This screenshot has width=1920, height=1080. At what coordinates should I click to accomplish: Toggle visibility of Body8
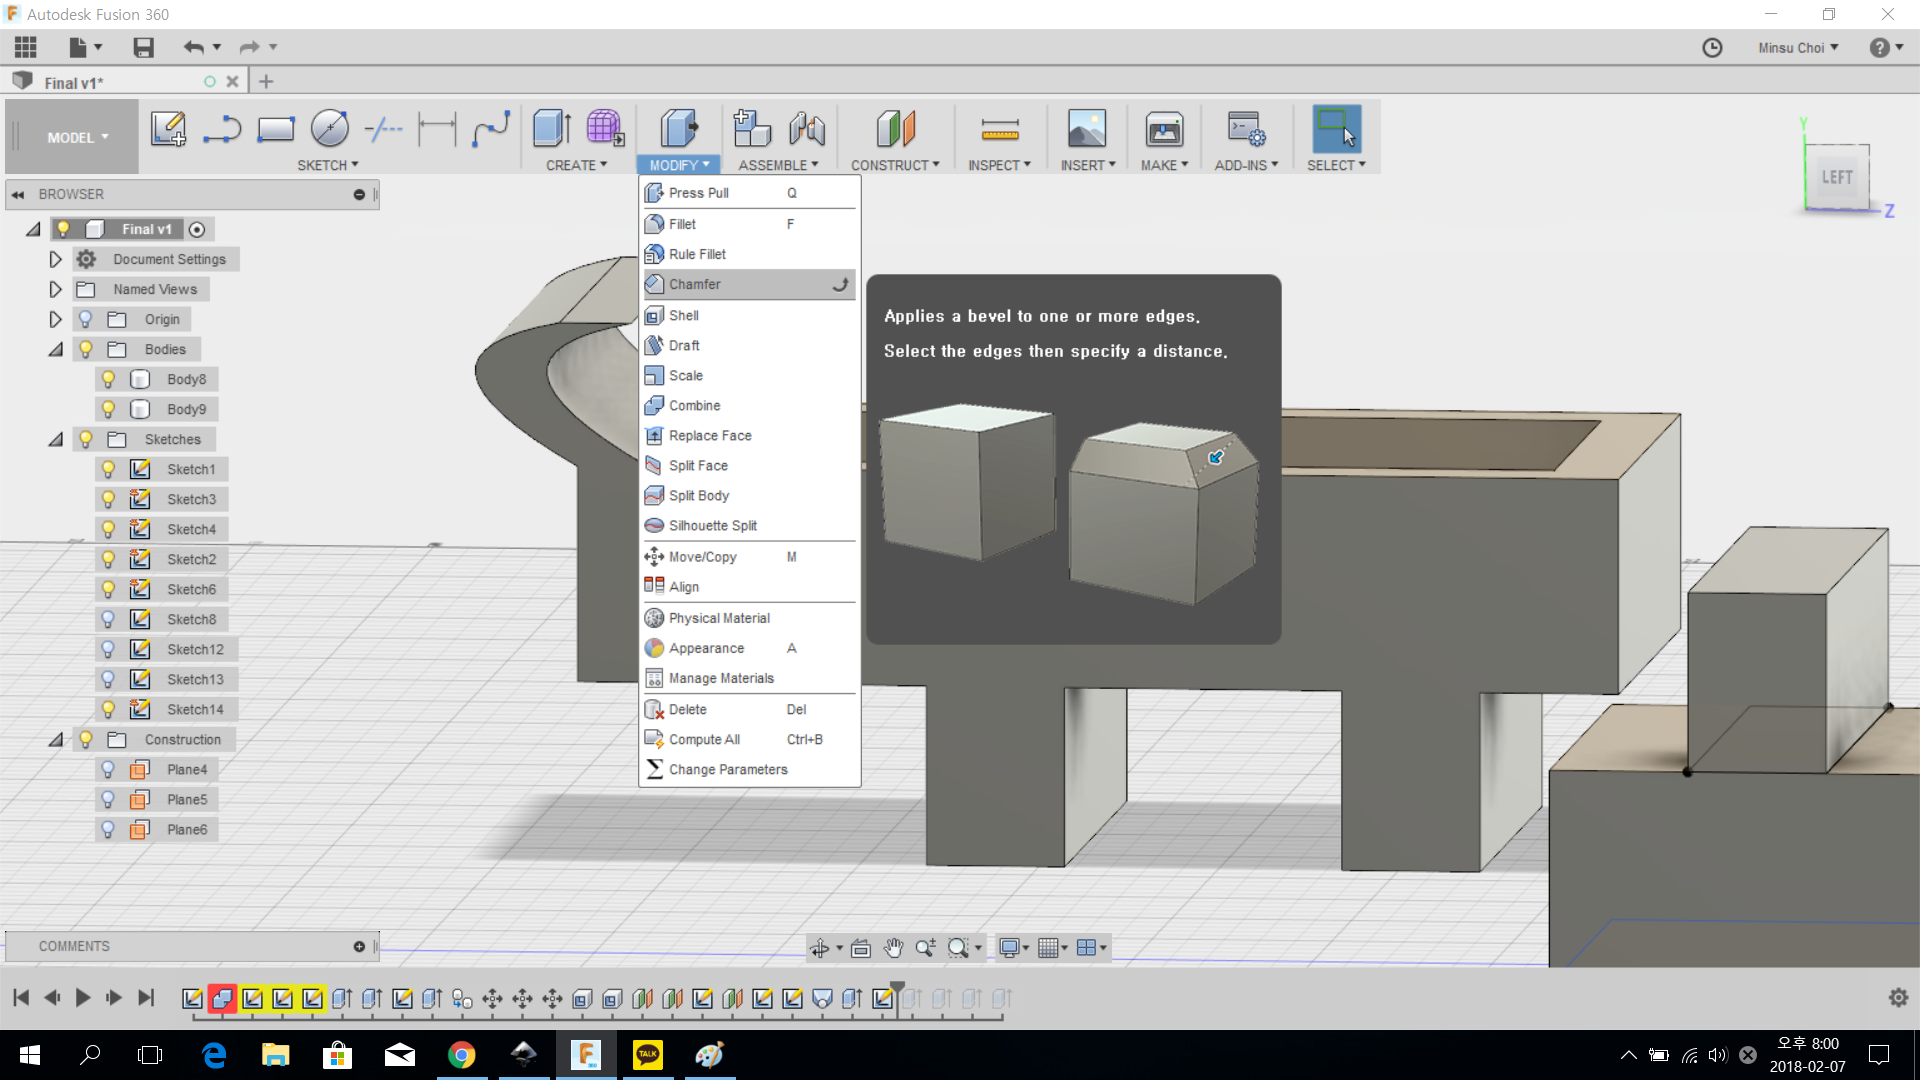pos(108,379)
